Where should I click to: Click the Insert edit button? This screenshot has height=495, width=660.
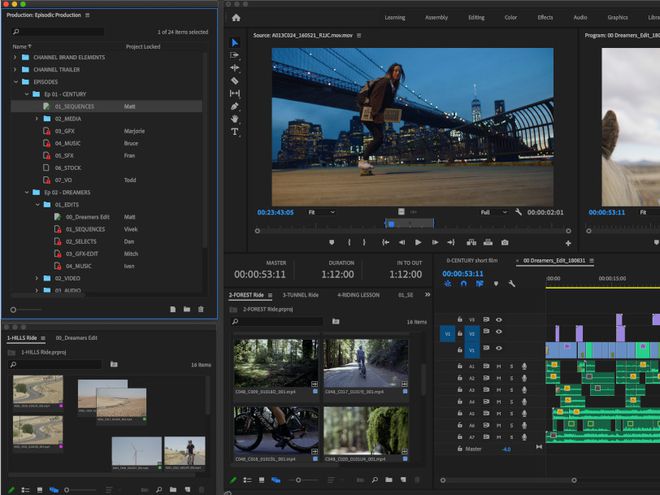pyautogui.click(x=471, y=242)
